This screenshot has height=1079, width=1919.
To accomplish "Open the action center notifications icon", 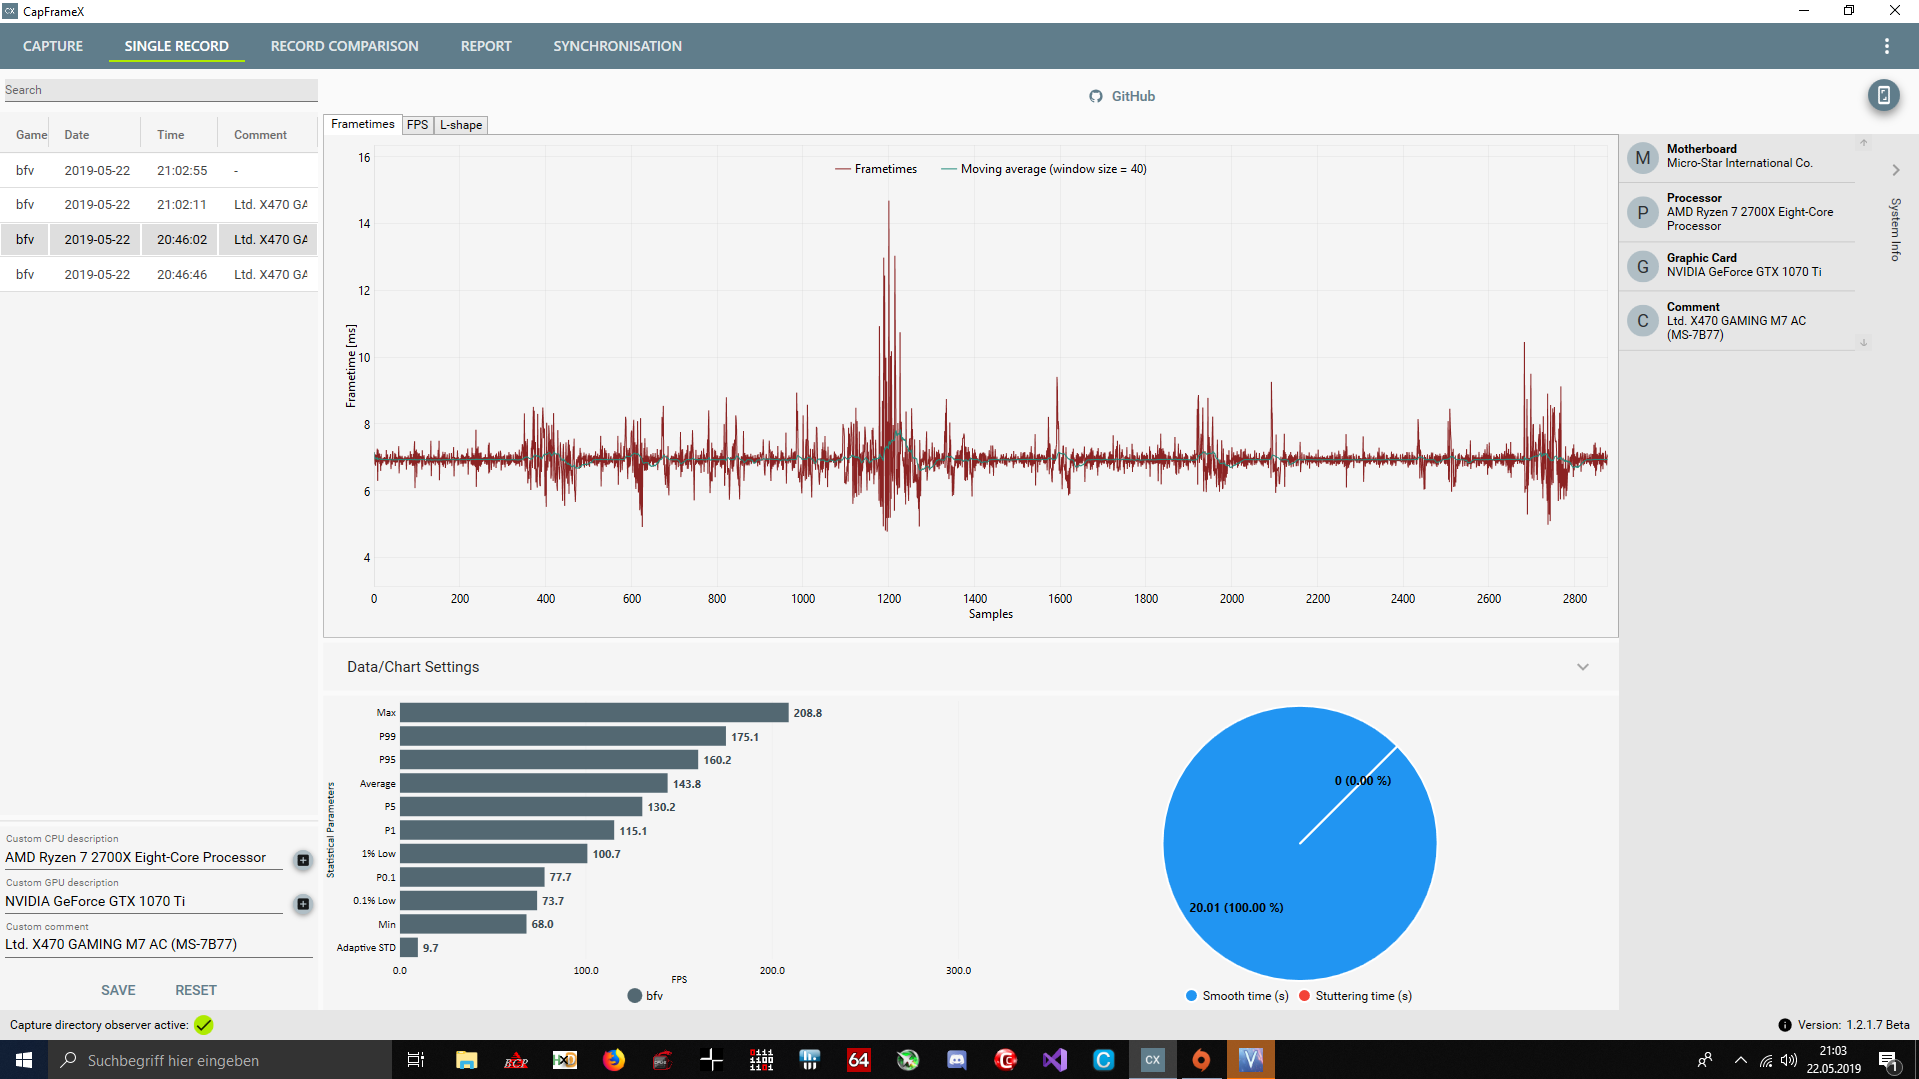I will click(1888, 1060).
